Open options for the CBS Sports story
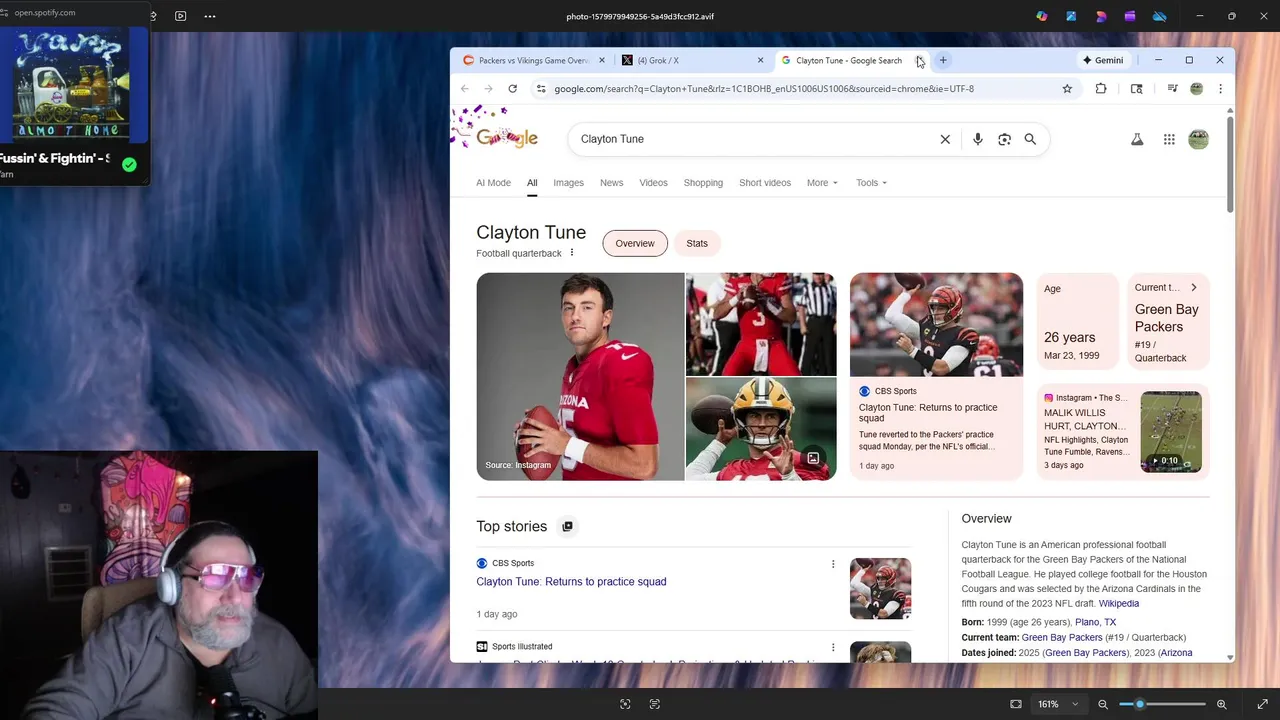1280x720 pixels. [833, 564]
